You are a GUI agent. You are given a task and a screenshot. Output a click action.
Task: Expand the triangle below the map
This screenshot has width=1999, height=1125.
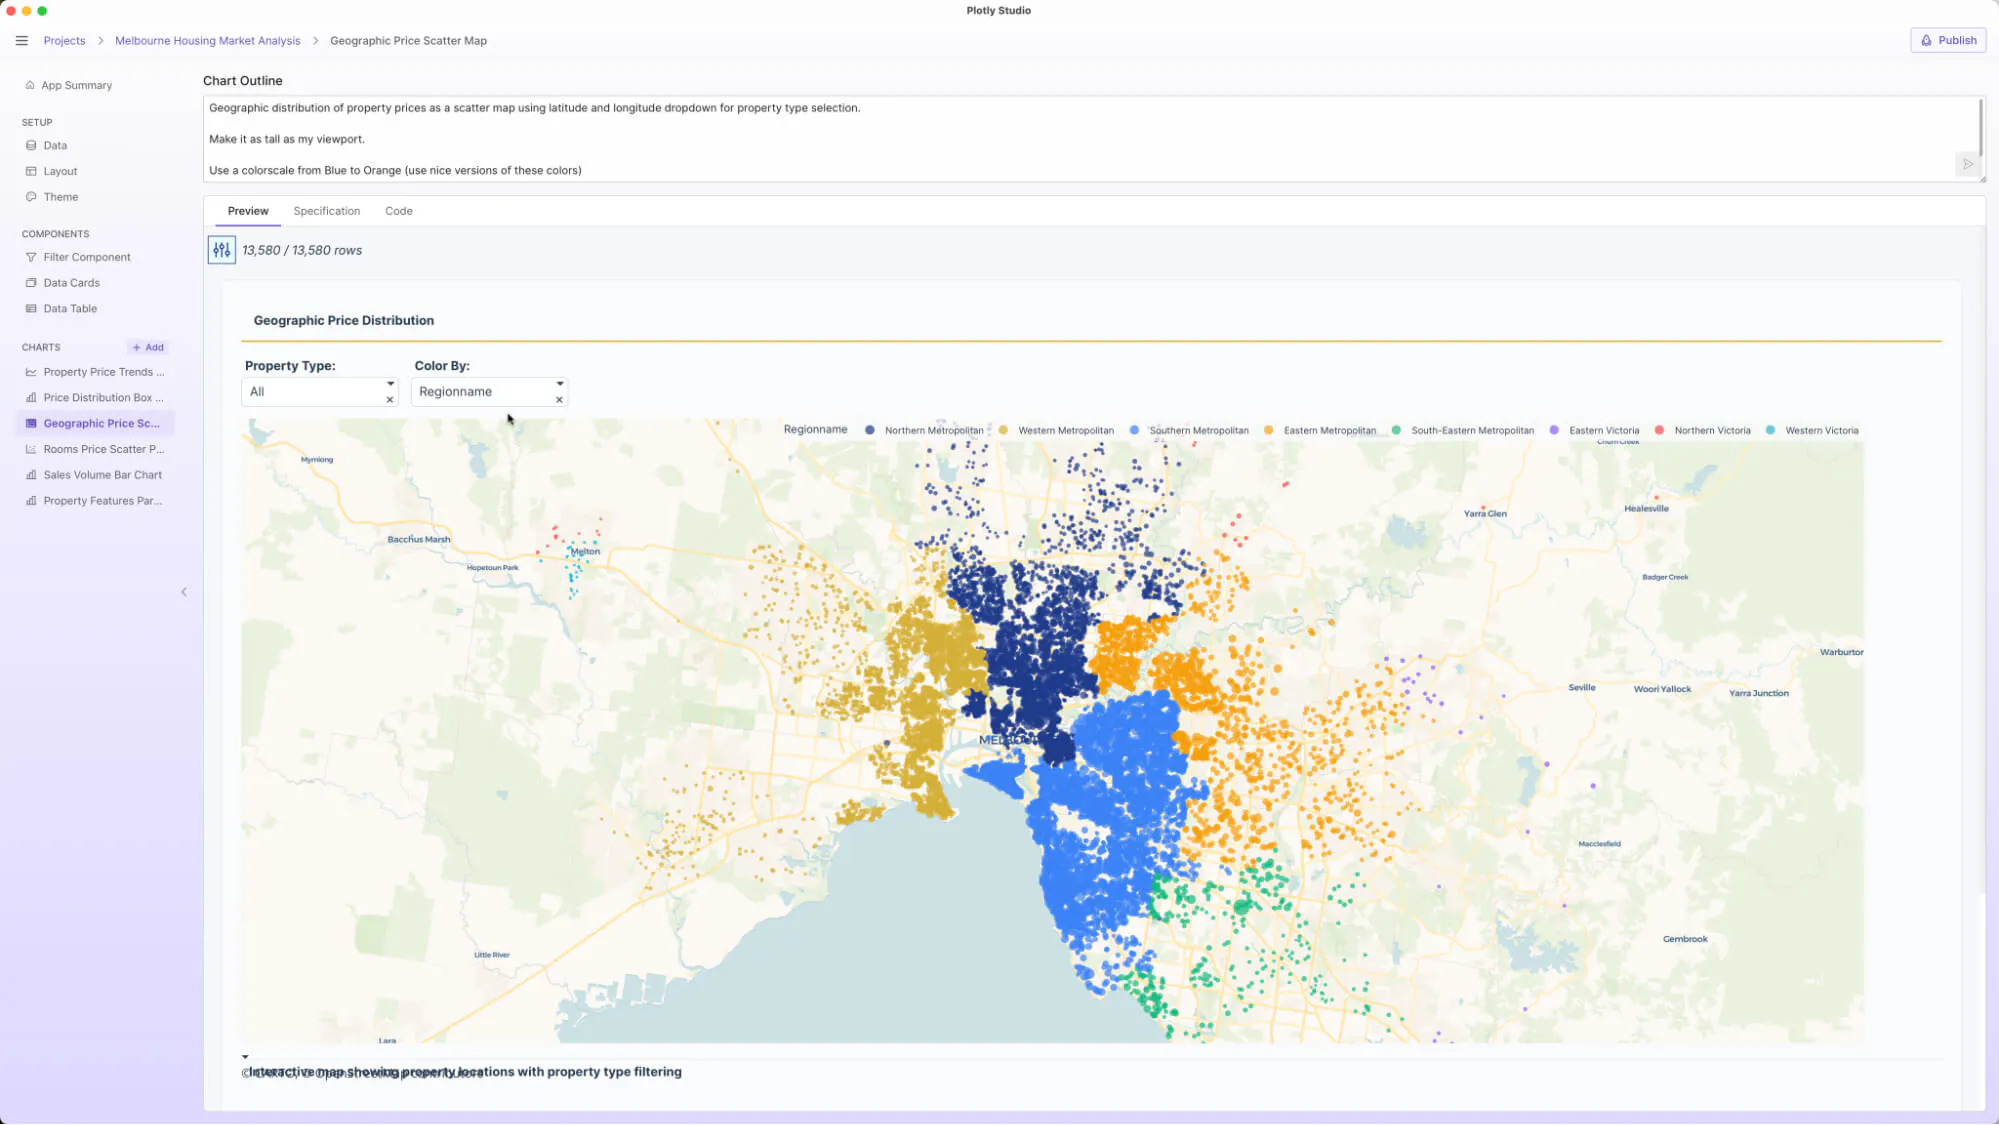point(245,1057)
